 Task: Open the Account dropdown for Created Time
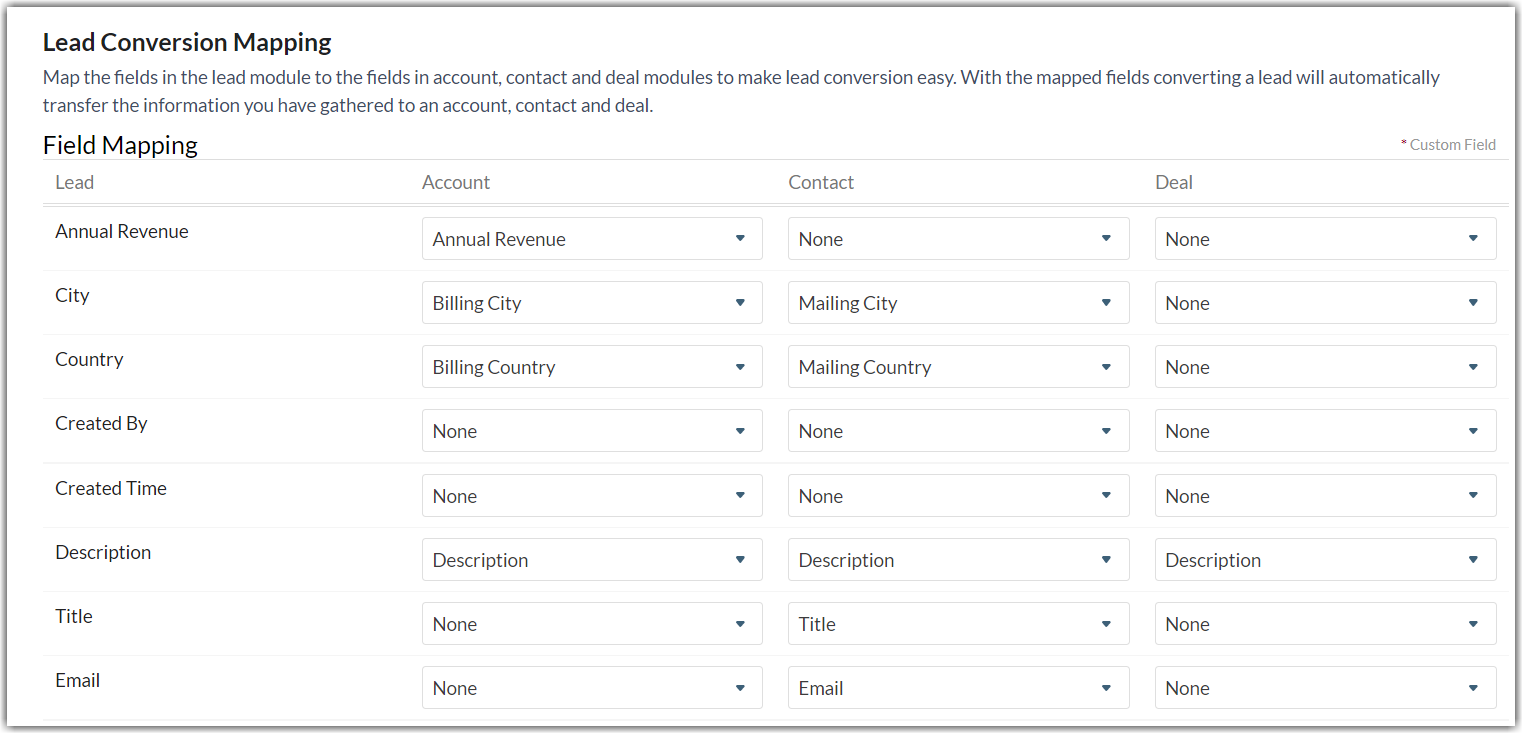click(592, 496)
